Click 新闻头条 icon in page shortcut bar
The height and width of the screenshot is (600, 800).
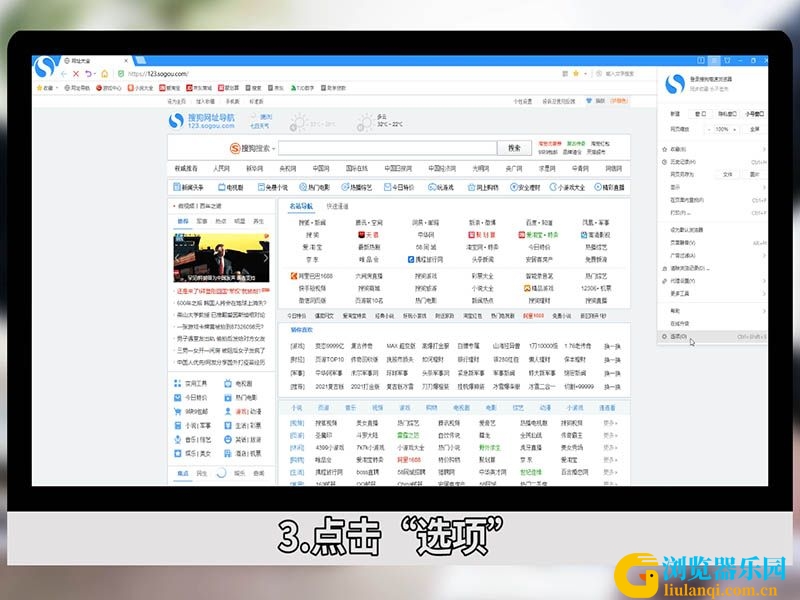(x=177, y=187)
